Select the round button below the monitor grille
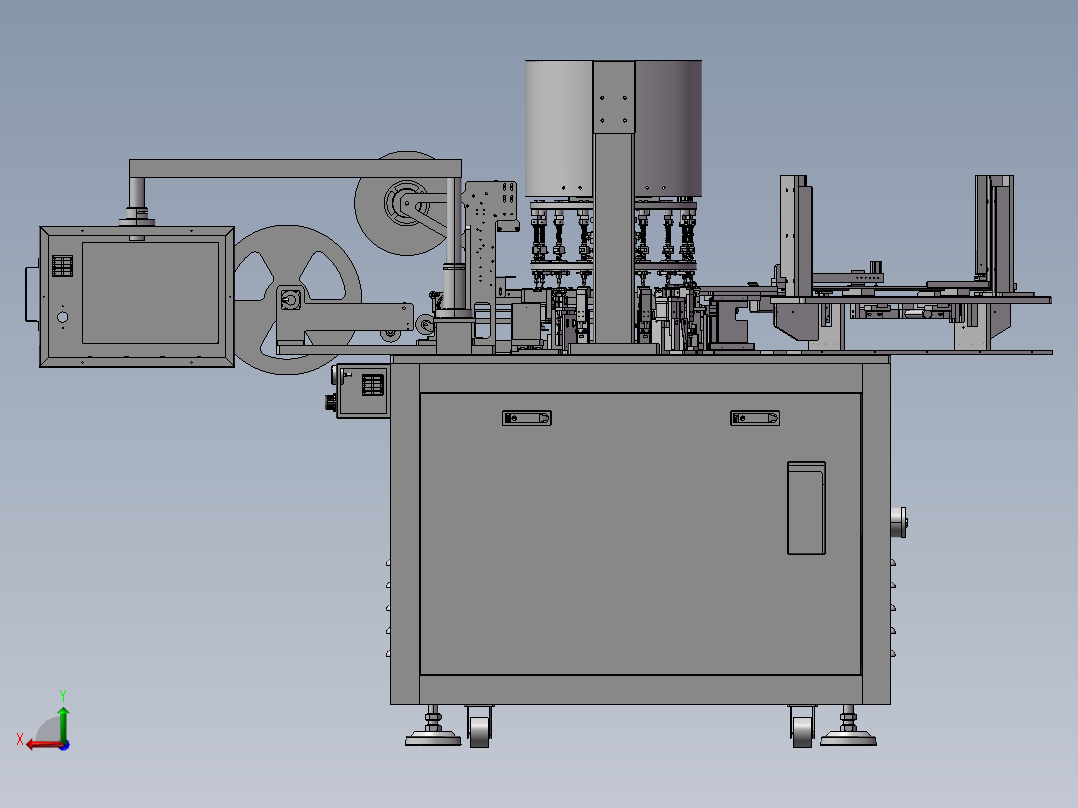1078x808 pixels. [x=63, y=317]
